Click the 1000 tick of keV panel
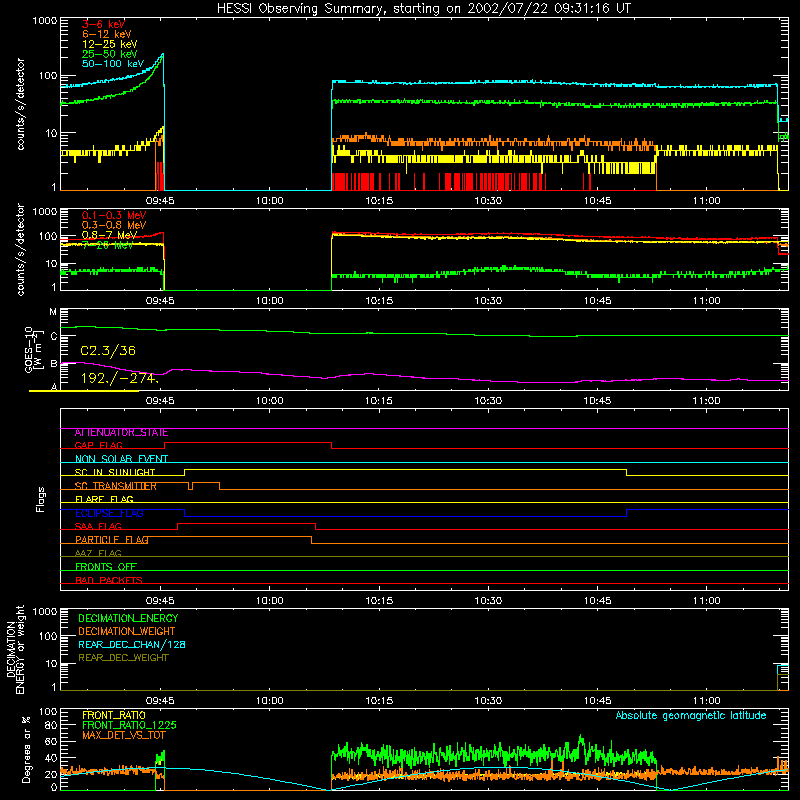800x800 pixels. (x=45, y=21)
